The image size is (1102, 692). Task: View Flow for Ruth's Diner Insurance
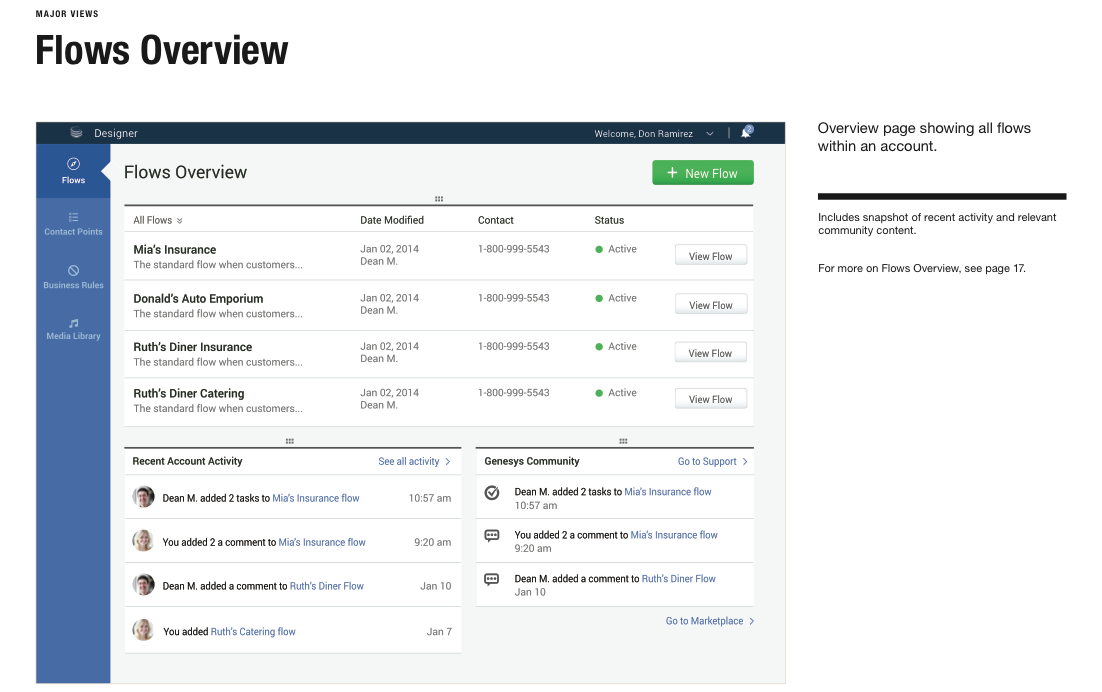point(711,353)
